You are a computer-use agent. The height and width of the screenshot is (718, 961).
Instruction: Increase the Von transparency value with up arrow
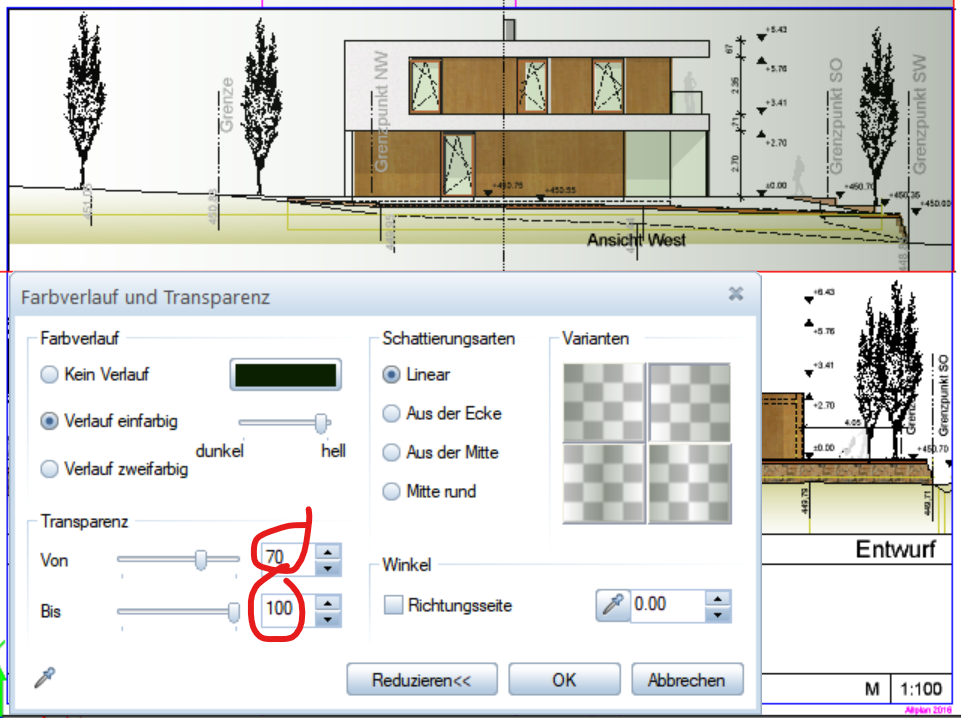pyautogui.click(x=327, y=551)
